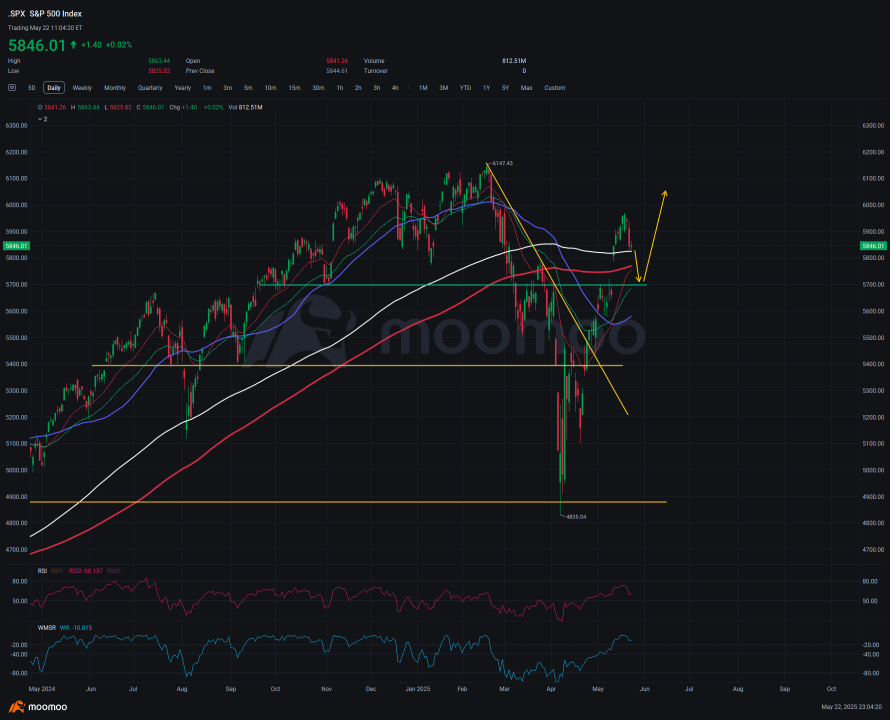Choose the 4h interval
The width and height of the screenshot is (890, 720).
click(395, 88)
